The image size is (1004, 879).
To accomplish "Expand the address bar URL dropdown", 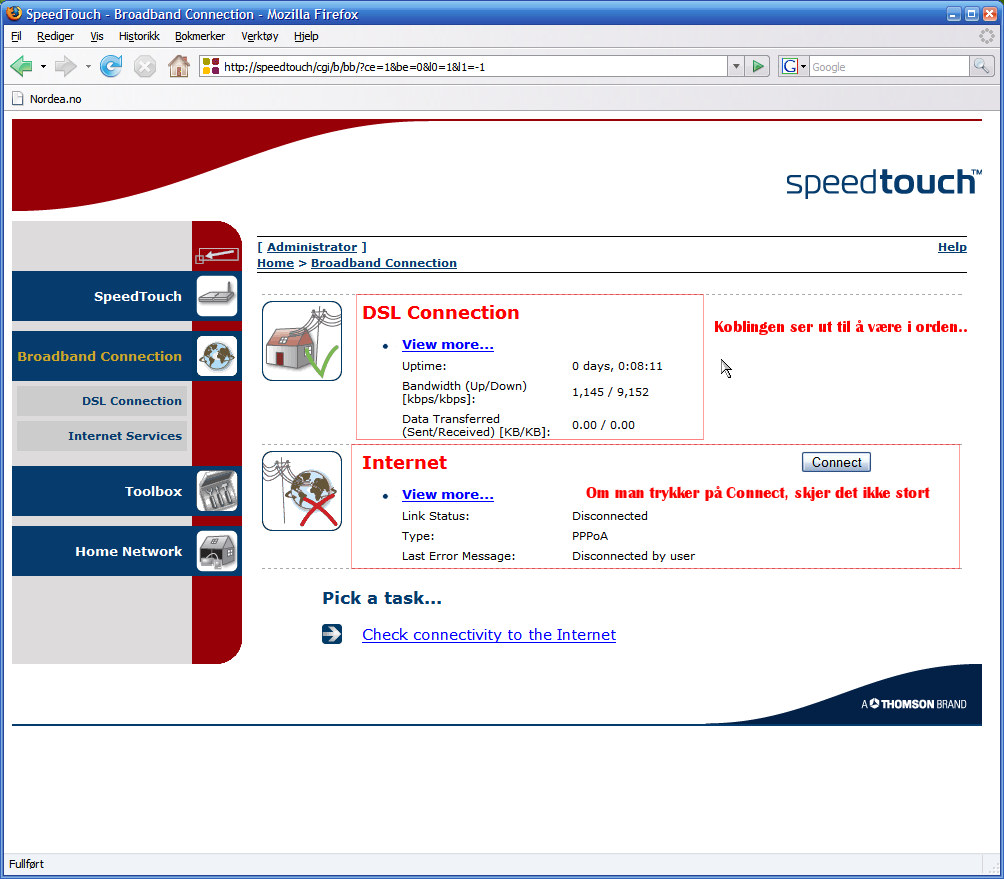I will (x=736, y=66).
